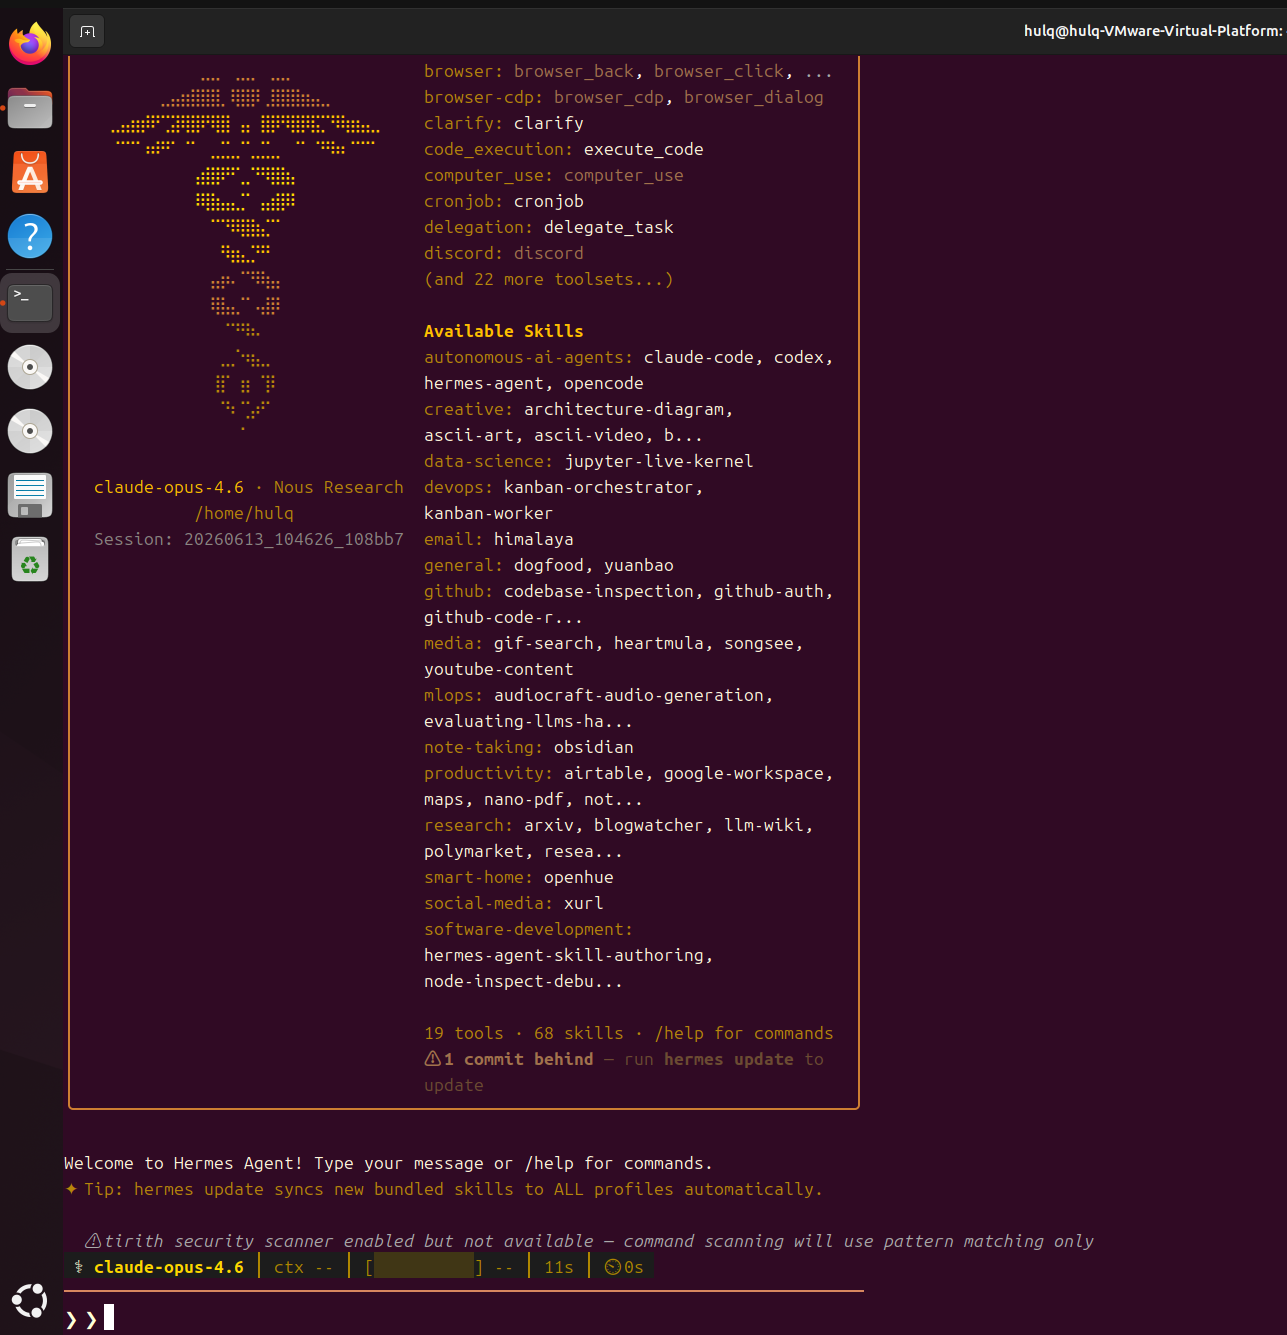Select the "arxiv" research skill
Viewport: 1287px width, 1335px height.
[x=549, y=825]
